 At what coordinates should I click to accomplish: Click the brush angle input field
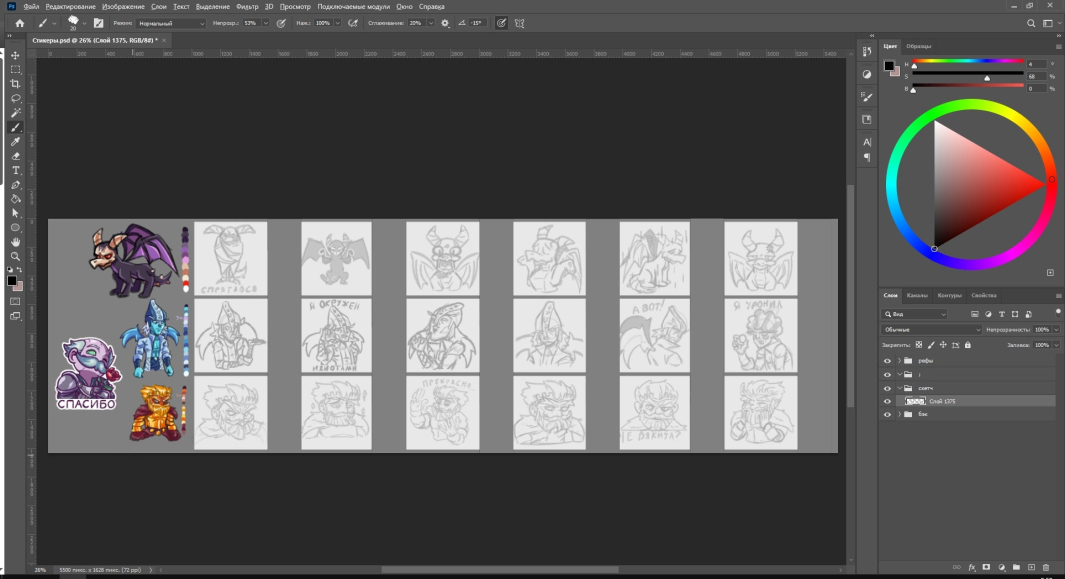click(x=477, y=23)
